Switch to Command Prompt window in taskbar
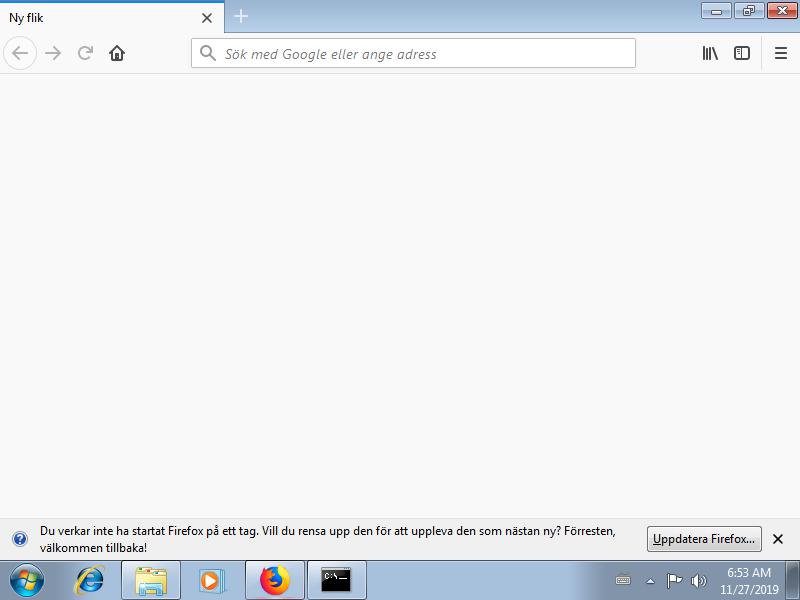The width and height of the screenshot is (800, 600). click(336, 580)
